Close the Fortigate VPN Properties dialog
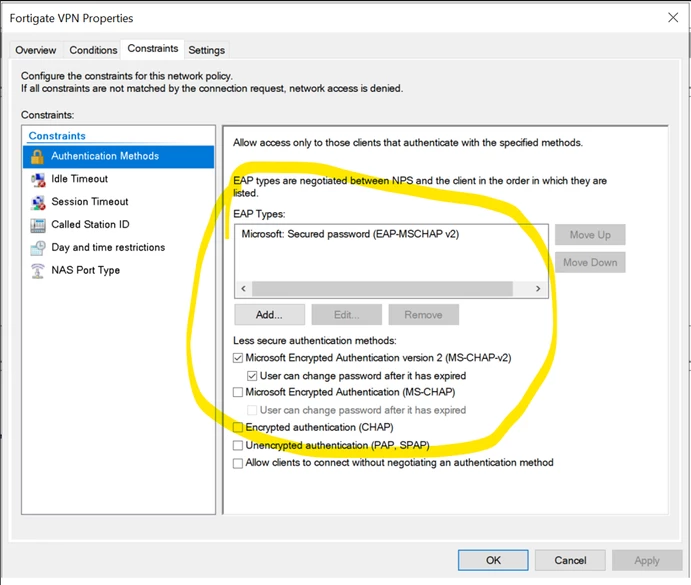The height and width of the screenshot is (585, 691). 673,18
